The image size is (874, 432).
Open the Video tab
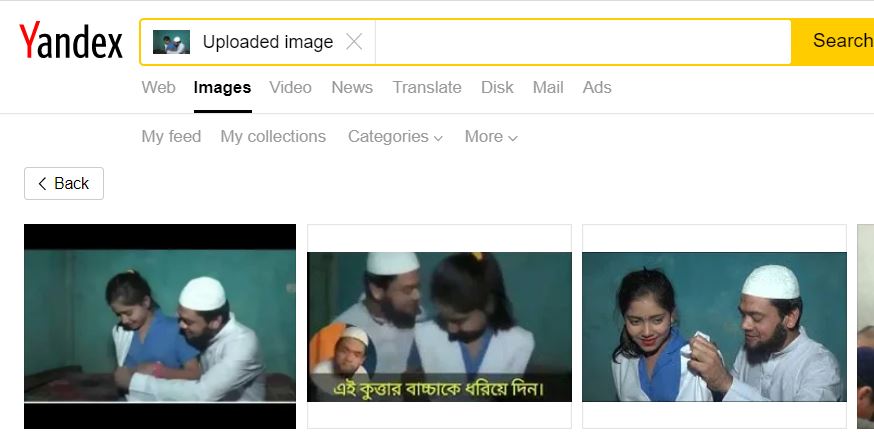(x=290, y=88)
